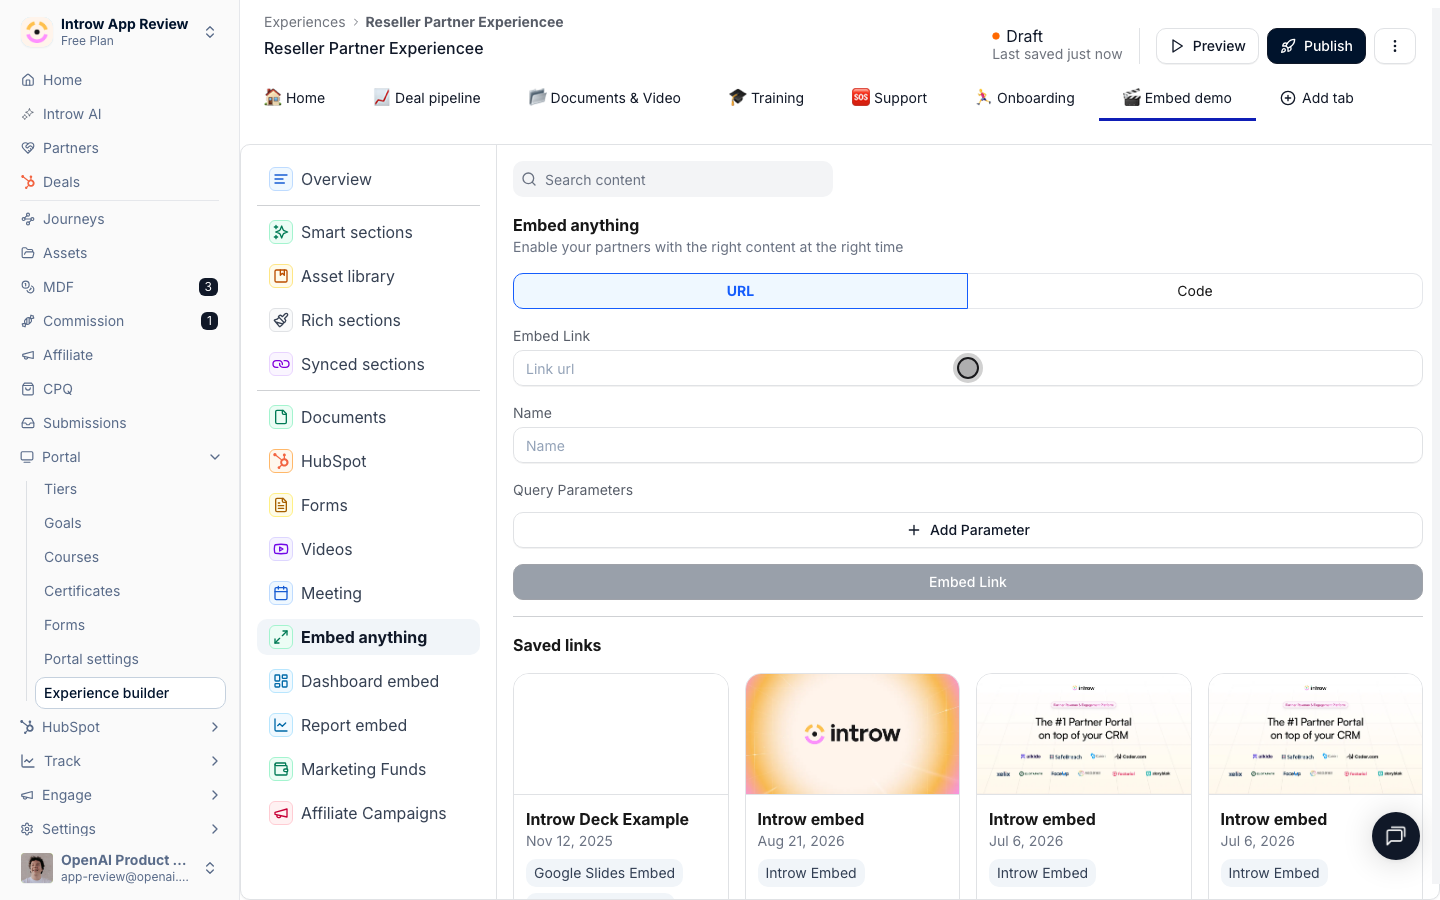Open the Asset library icon
The image size is (1440, 900).
tap(281, 276)
